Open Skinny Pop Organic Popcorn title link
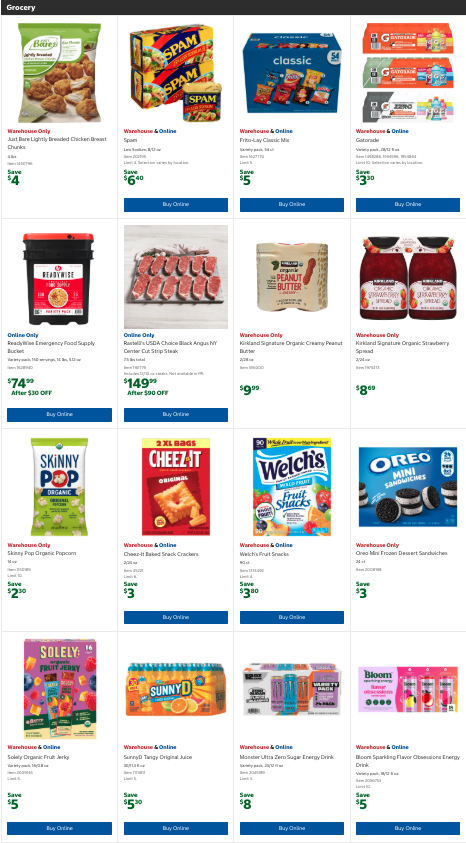 (41, 553)
